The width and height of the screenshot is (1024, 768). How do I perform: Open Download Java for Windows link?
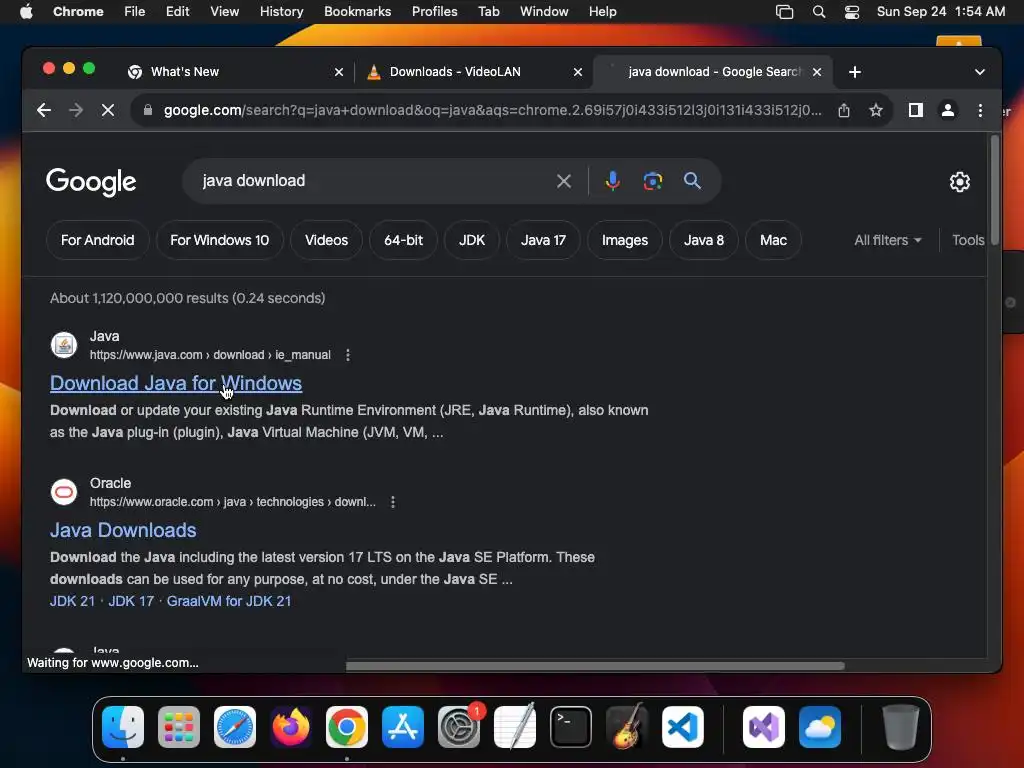pos(176,383)
